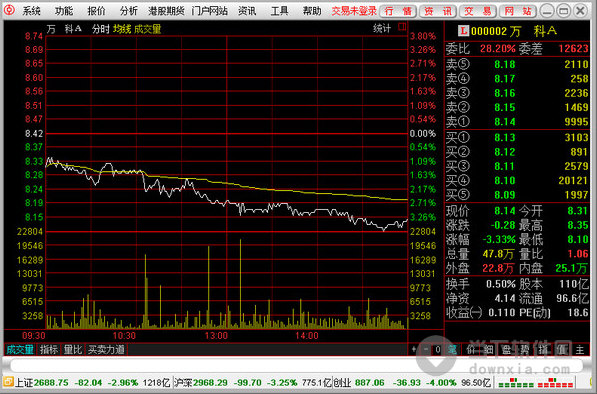Open the 门户网站 menu
The height and width of the screenshot is (394, 597).
[x=210, y=11]
